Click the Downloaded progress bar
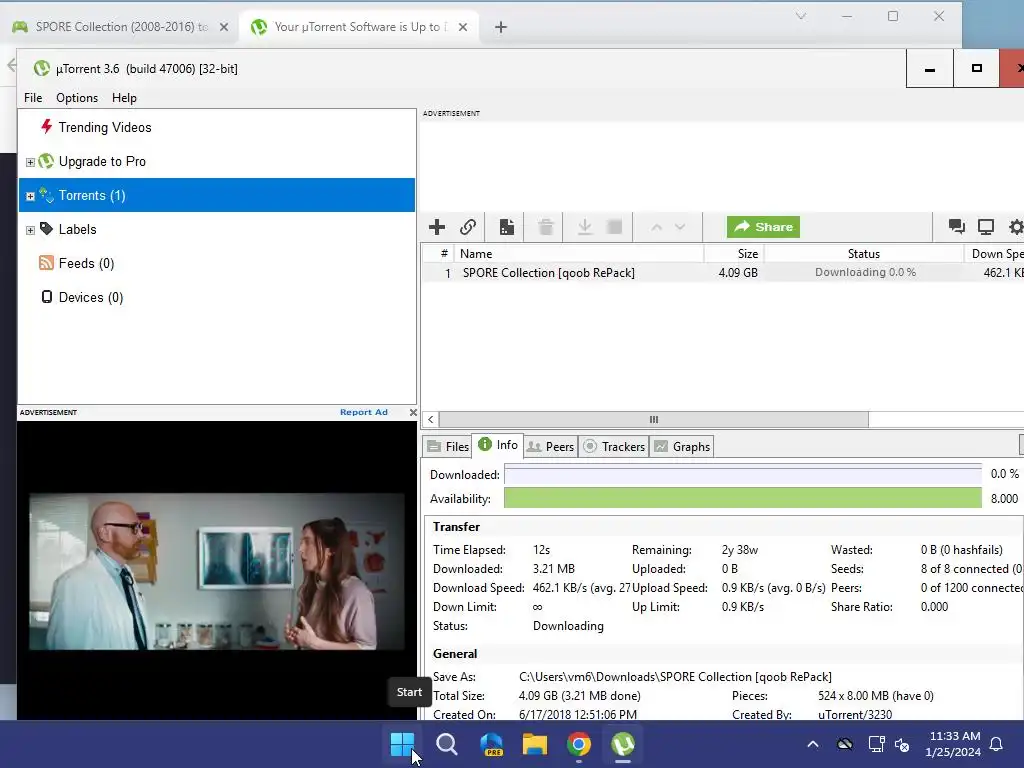Viewport: 1024px width, 768px height. pos(743,475)
